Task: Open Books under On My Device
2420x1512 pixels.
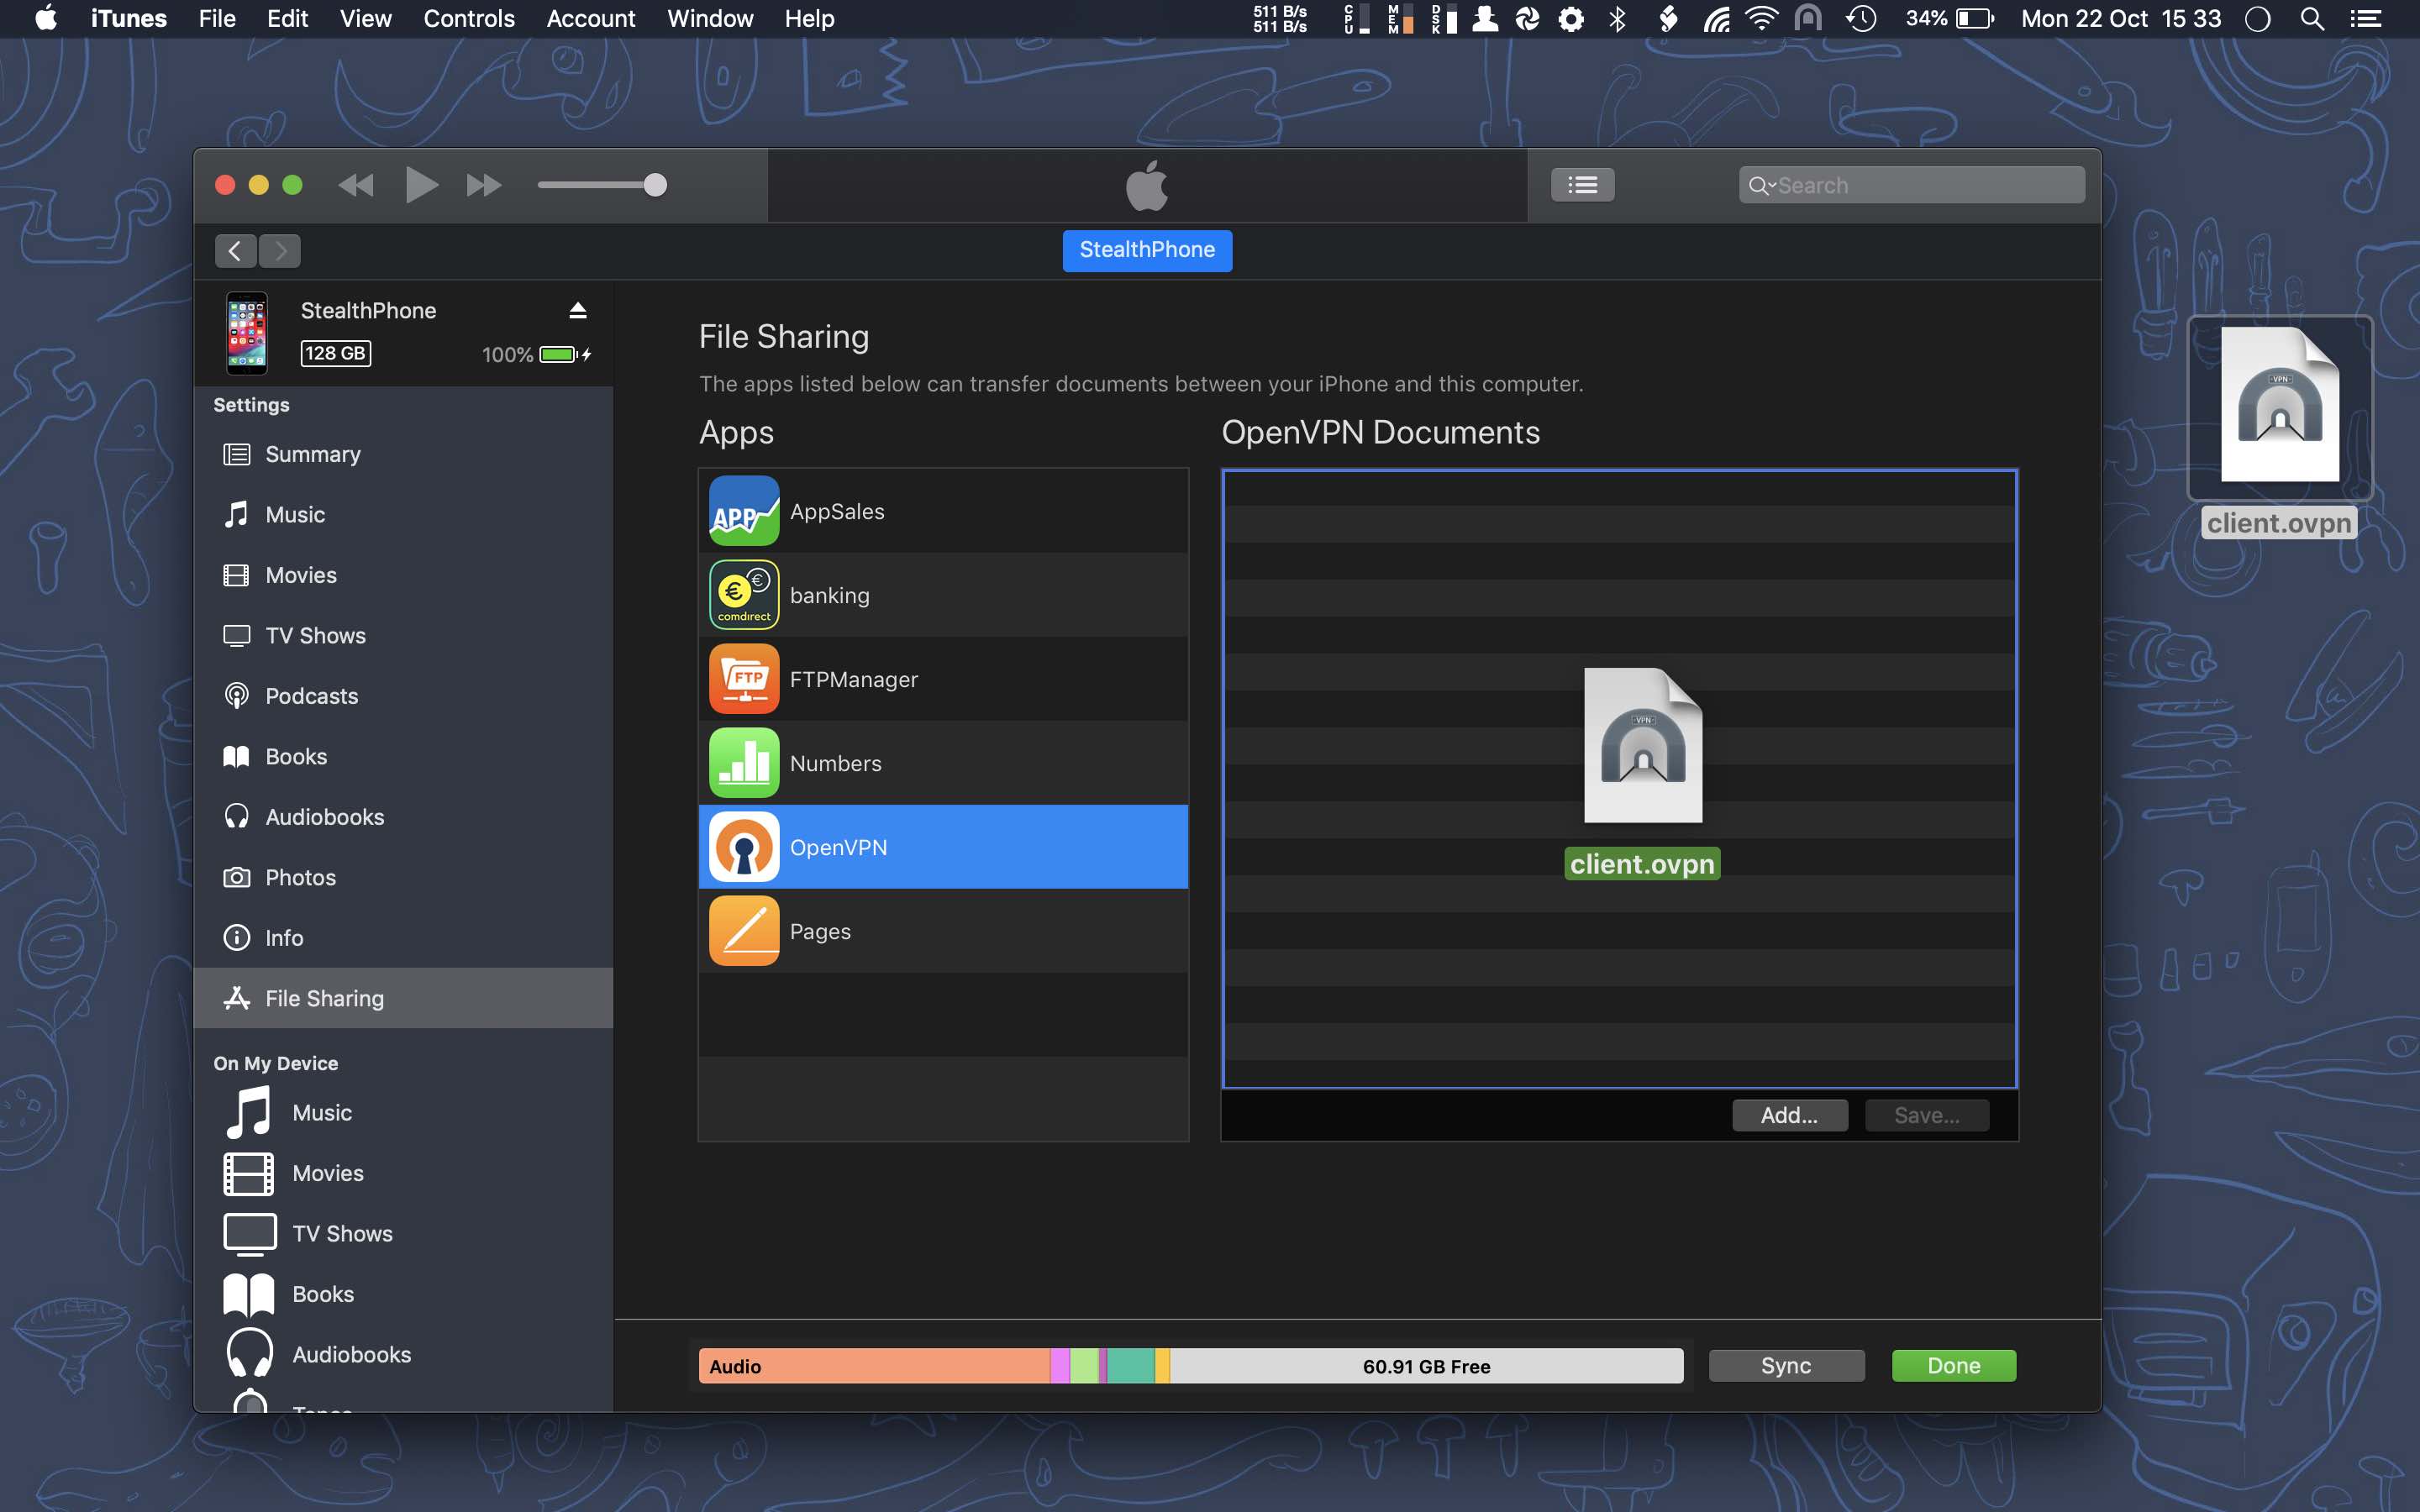Action: click(x=403, y=1294)
